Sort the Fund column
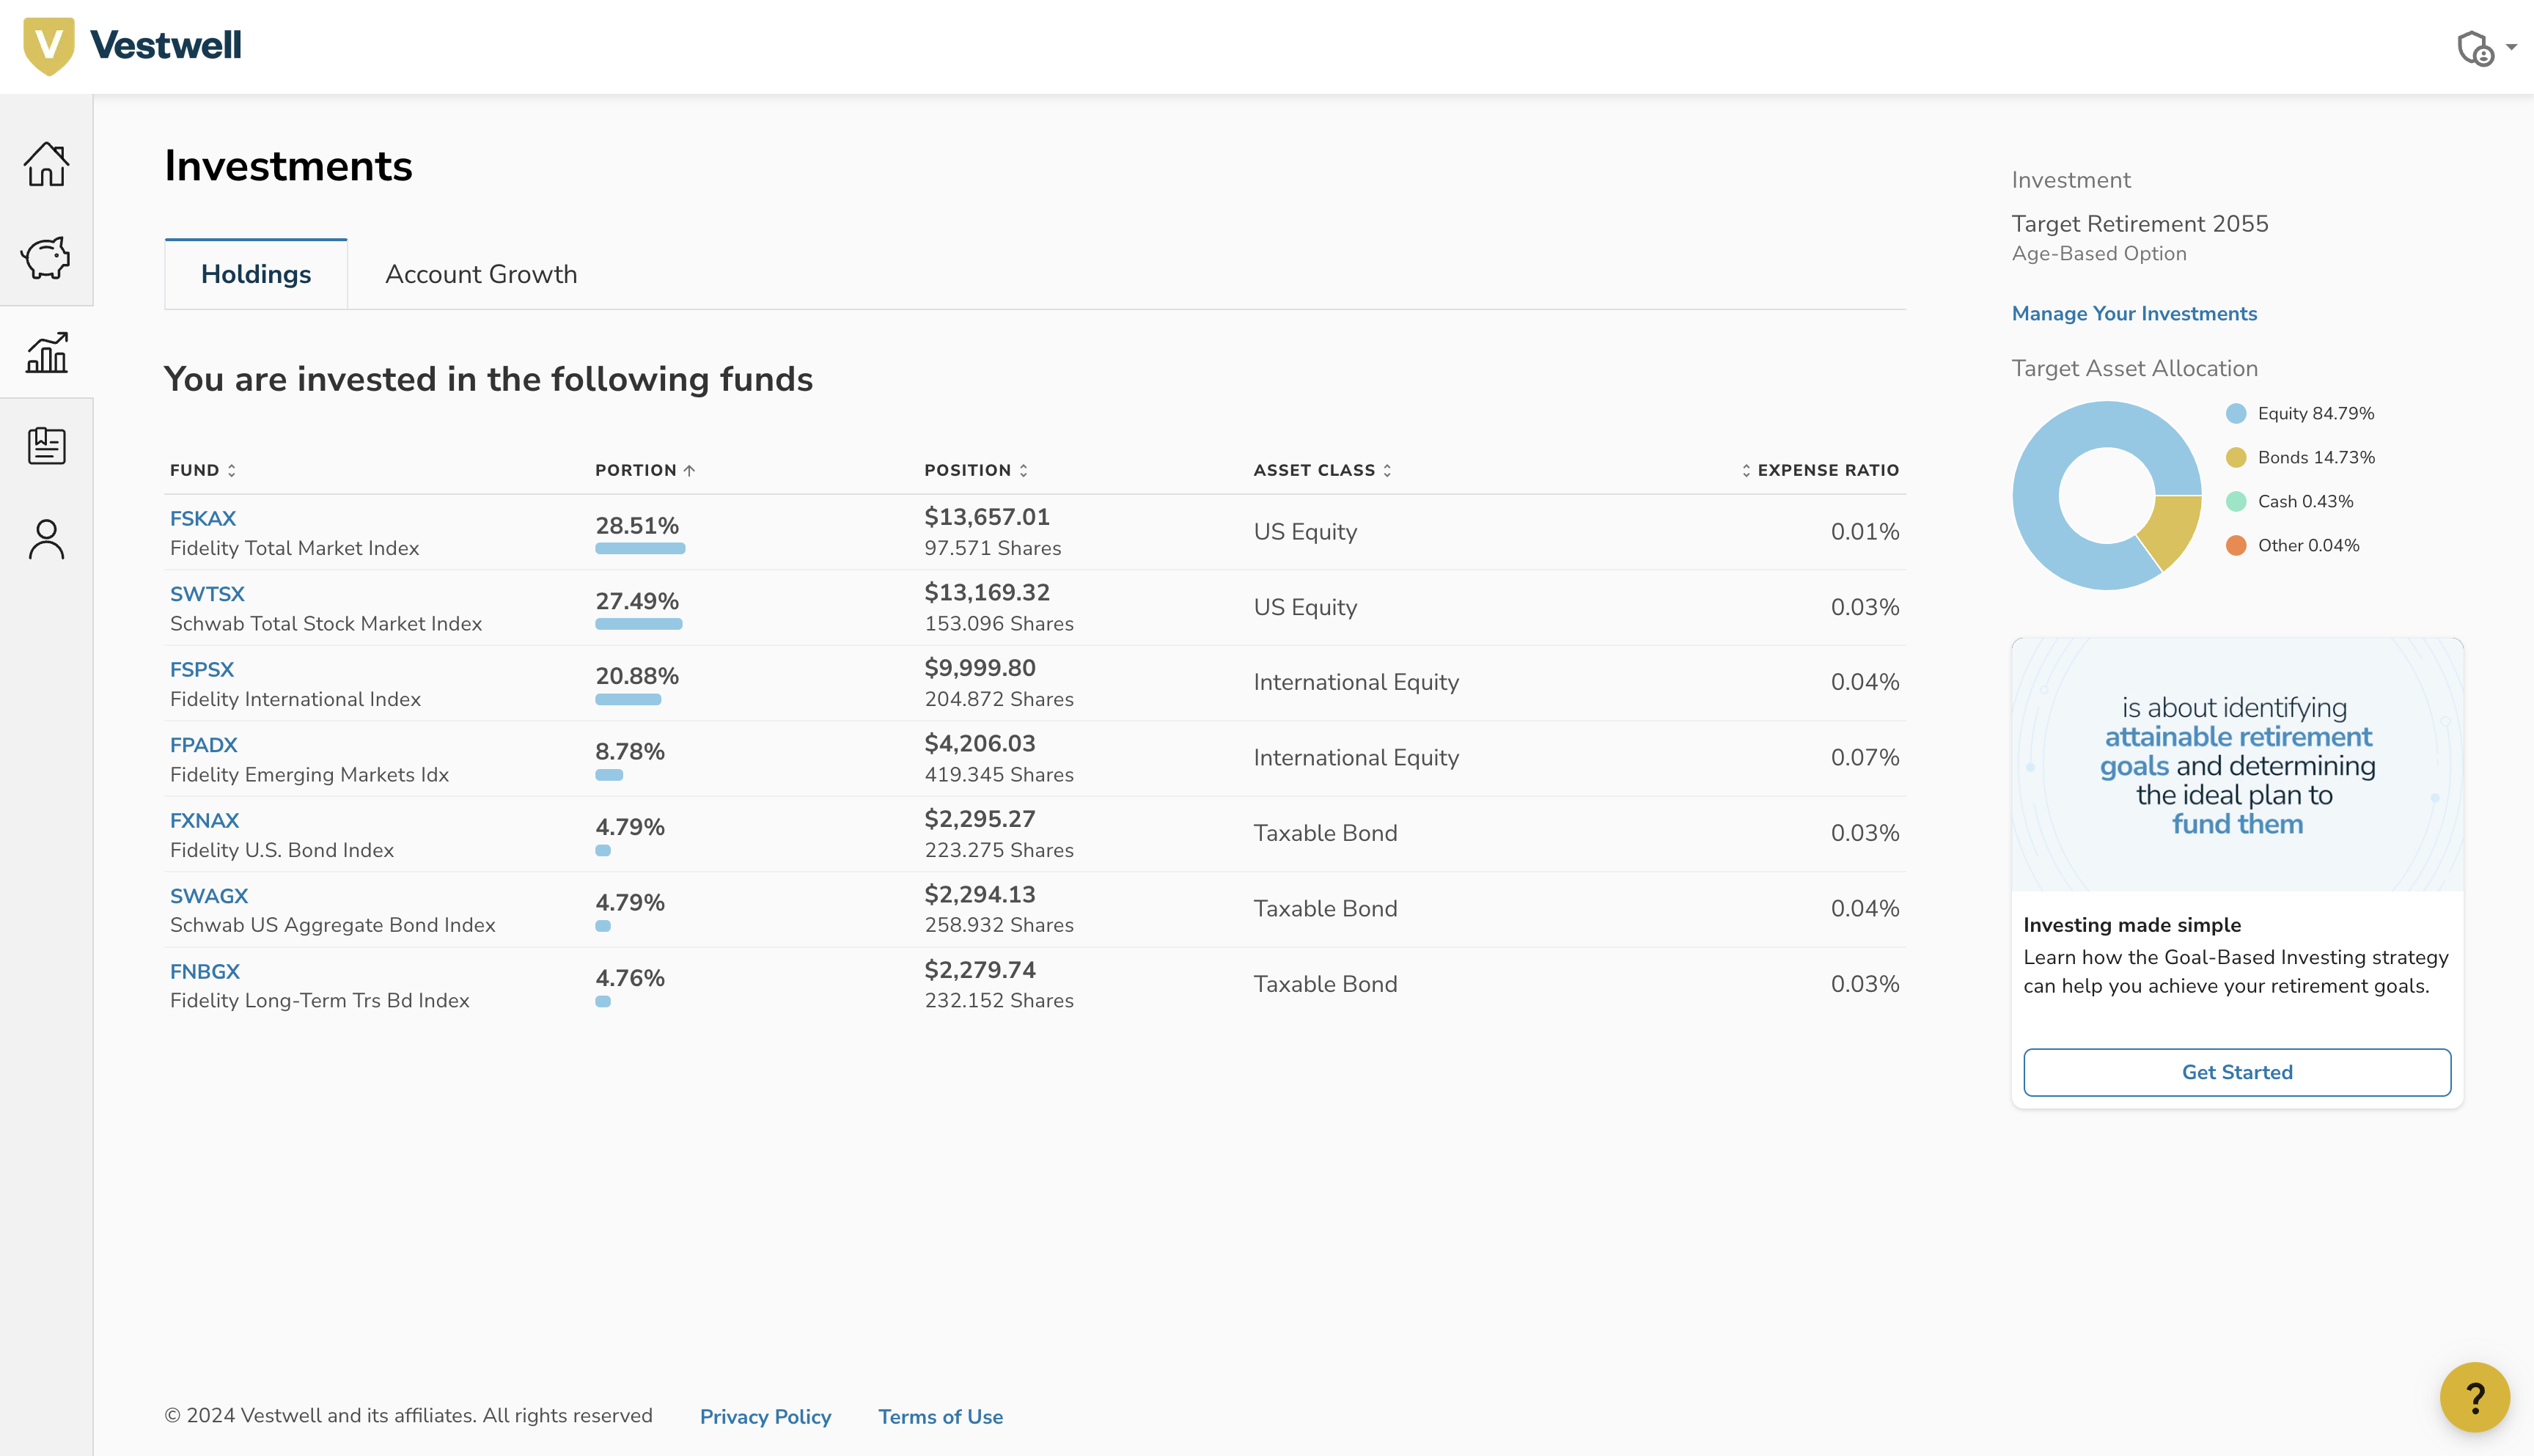The width and height of the screenshot is (2534, 1456). (x=202, y=470)
